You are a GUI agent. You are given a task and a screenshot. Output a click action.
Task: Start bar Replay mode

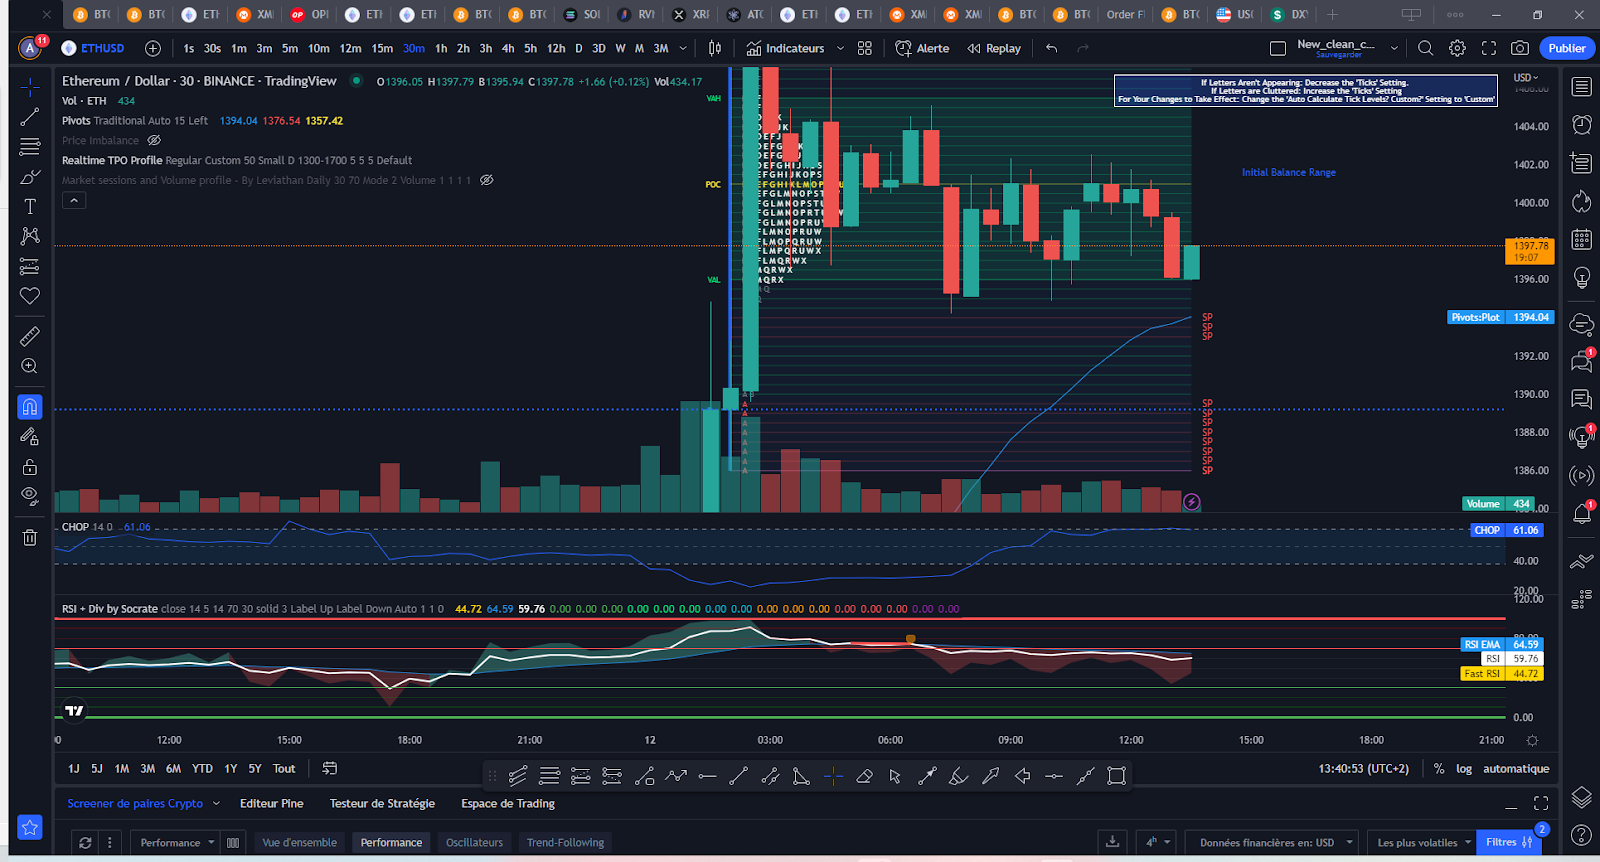click(994, 48)
